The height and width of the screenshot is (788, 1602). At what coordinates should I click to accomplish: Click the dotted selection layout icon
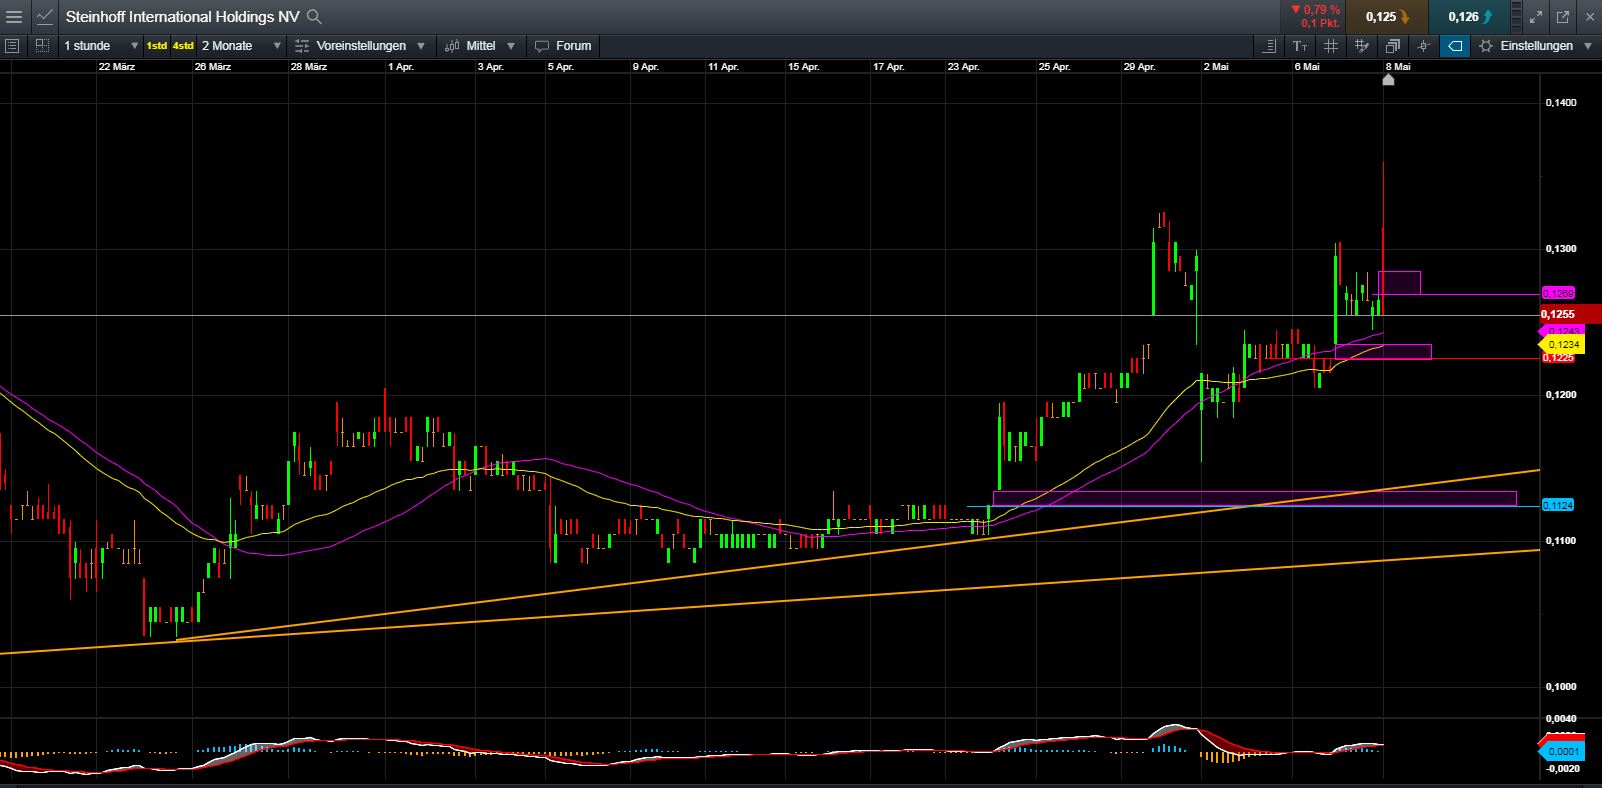point(42,46)
